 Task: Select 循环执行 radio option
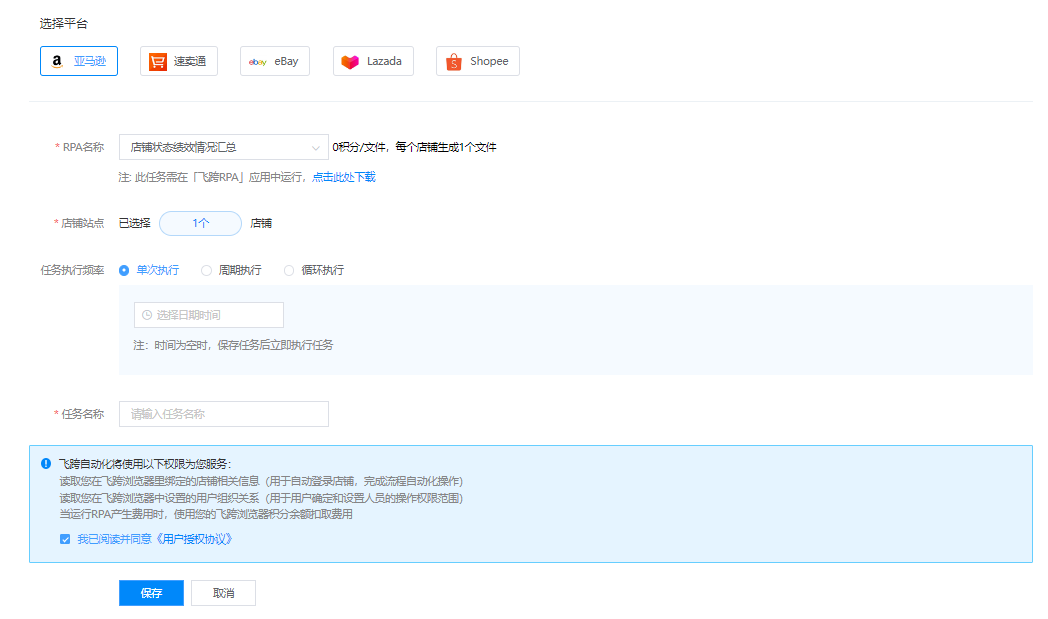(290, 270)
